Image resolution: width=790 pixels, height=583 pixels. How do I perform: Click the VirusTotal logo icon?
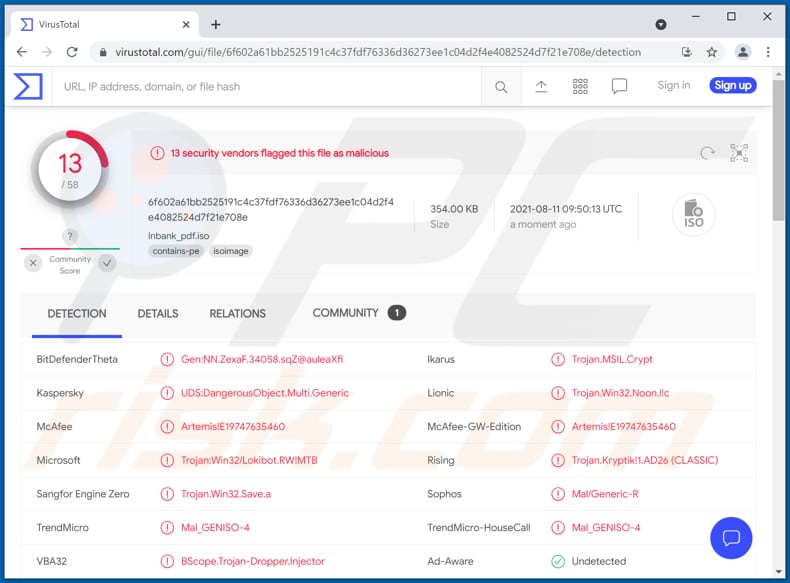point(28,86)
